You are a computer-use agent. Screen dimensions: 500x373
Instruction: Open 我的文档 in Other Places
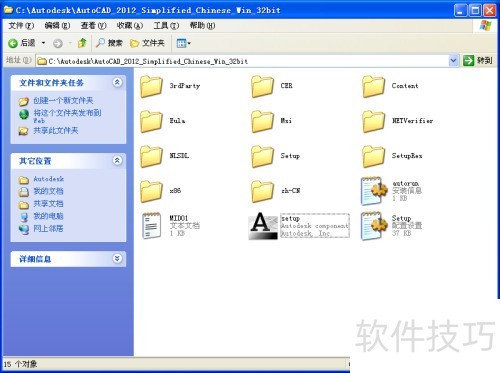coord(48,191)
